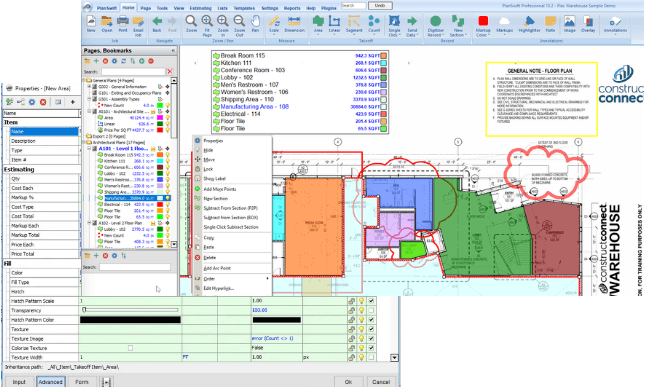
Task: Select Electrical - 114 in pages tree
Action: pyautogui.click(x=118, y=204)
